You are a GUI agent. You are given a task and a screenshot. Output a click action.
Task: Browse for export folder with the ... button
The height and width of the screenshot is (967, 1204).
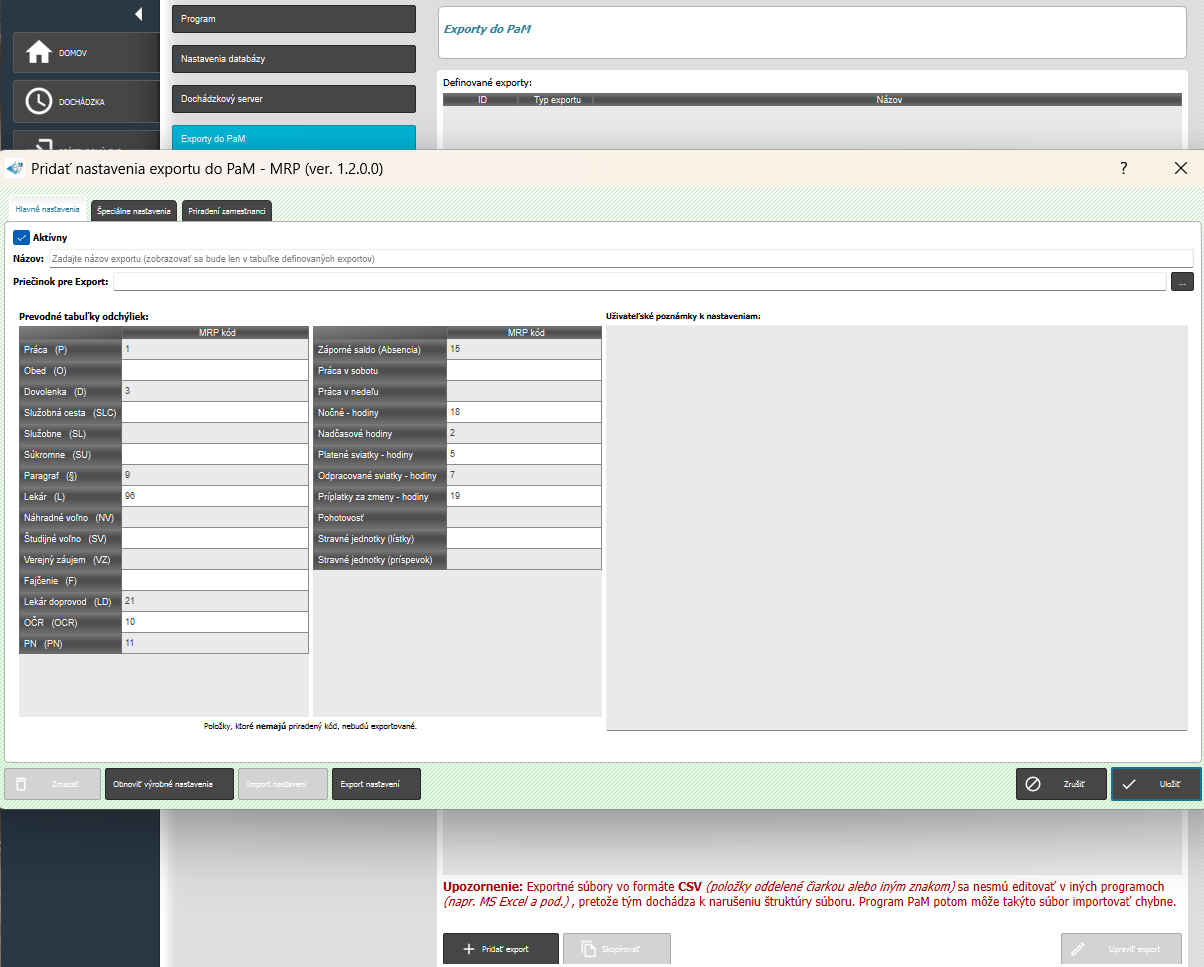click(1182, 282)
